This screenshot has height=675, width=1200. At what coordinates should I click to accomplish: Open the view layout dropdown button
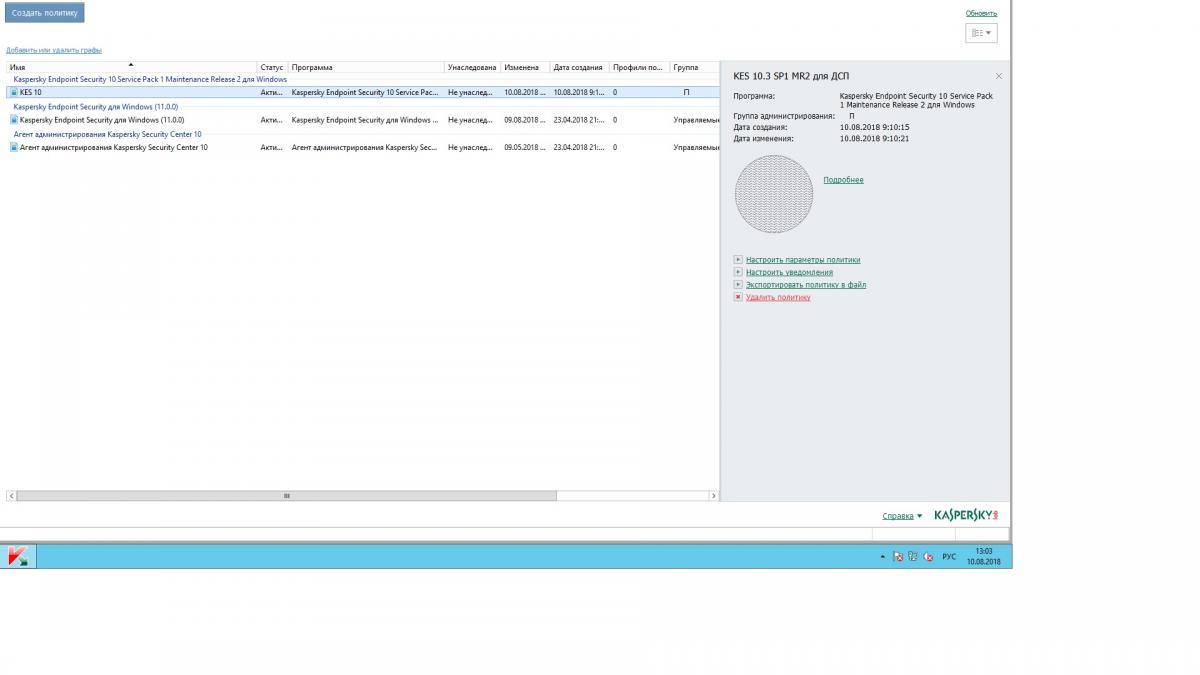981,33
